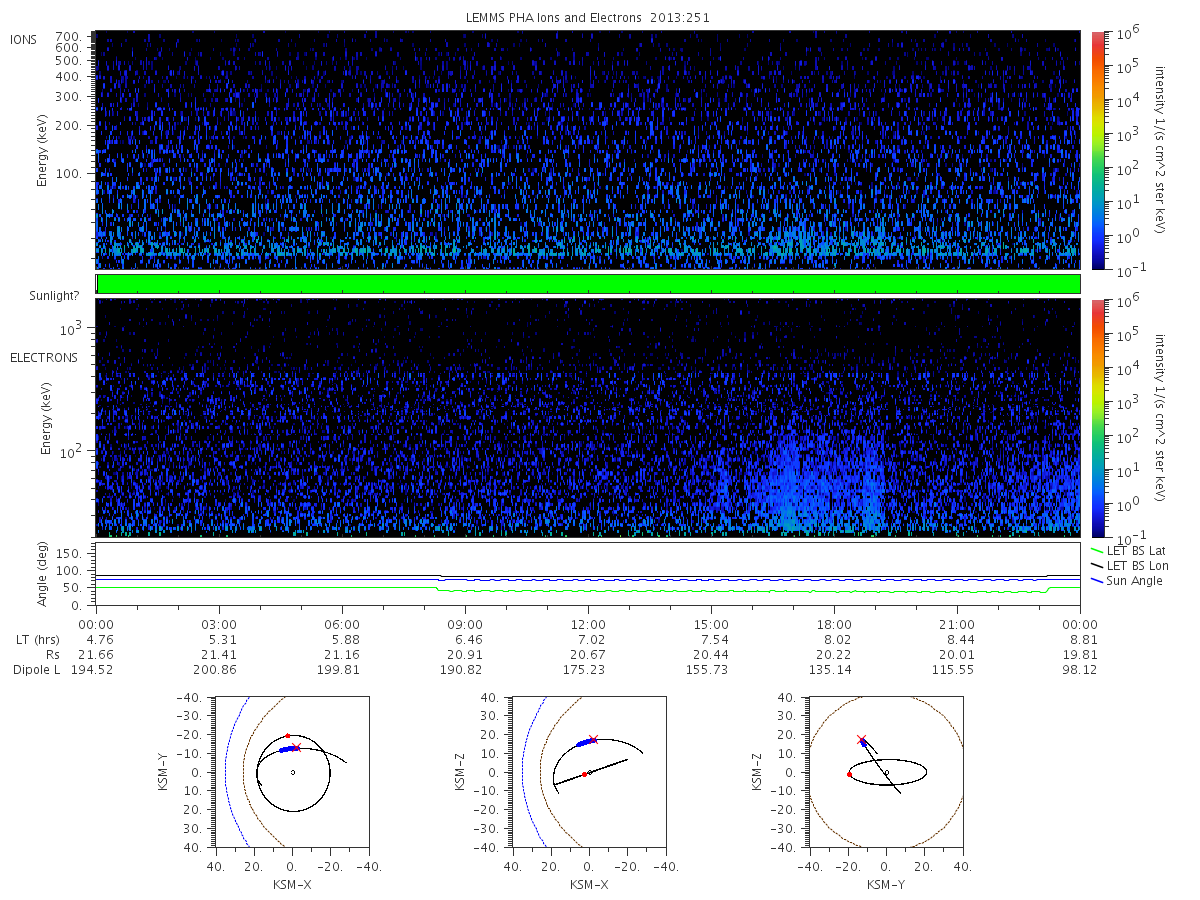The width and height of the screenshot is (1200, 900).
Task: Click the red dot in KSM-Y/KSM-Z plot
Action: (x=848, y=774)
